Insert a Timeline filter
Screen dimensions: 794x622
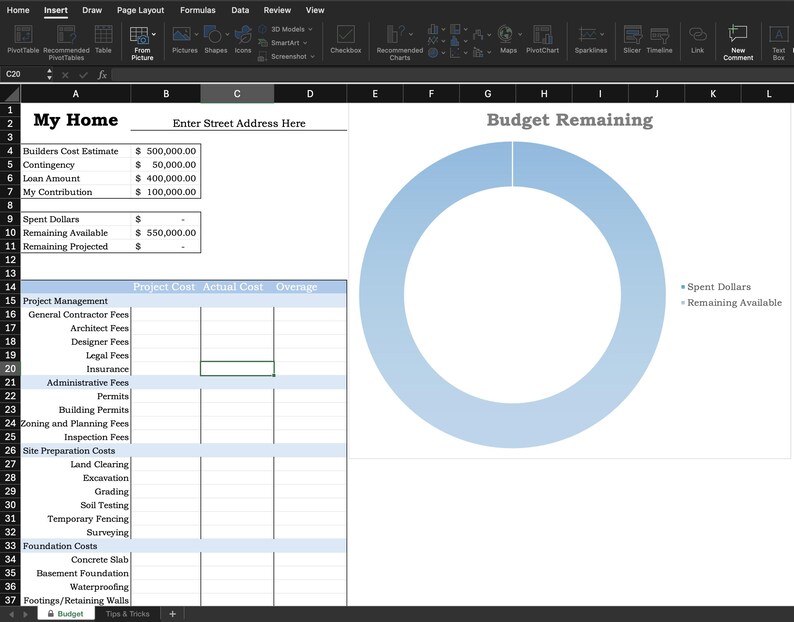click(659, 39)
